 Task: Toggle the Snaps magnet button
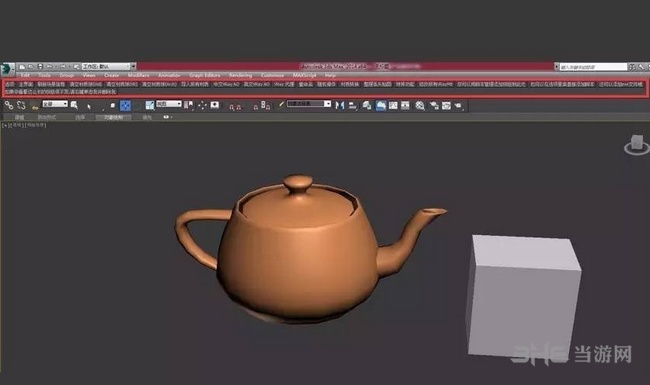point(231,107)
